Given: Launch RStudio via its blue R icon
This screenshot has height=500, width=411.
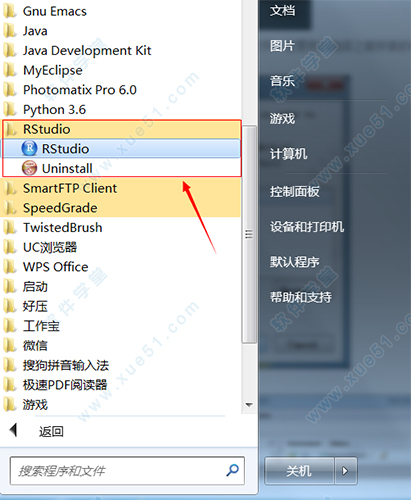Looking at the screenshot, I should tap(29, 148).
